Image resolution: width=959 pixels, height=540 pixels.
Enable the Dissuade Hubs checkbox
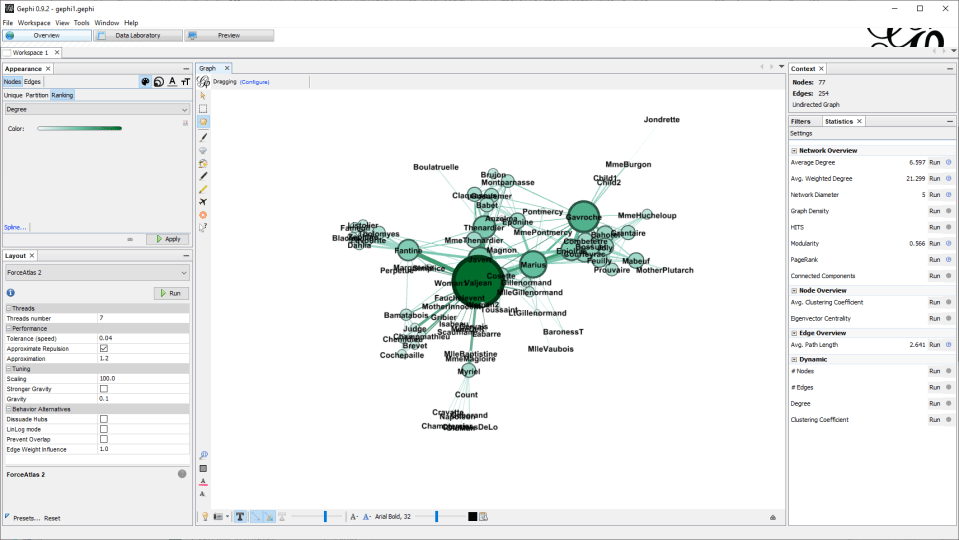pyautogui.click(x=104, y=419)
